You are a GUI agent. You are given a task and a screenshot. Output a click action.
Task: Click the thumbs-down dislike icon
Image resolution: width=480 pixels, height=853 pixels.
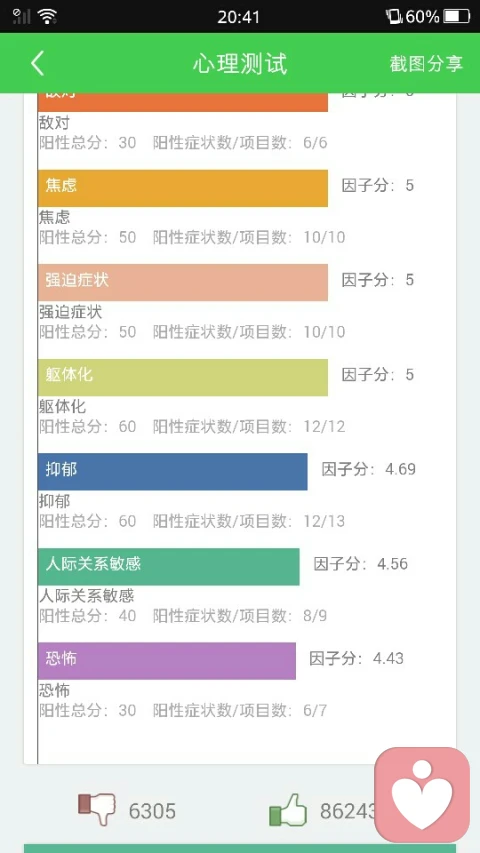96,808
